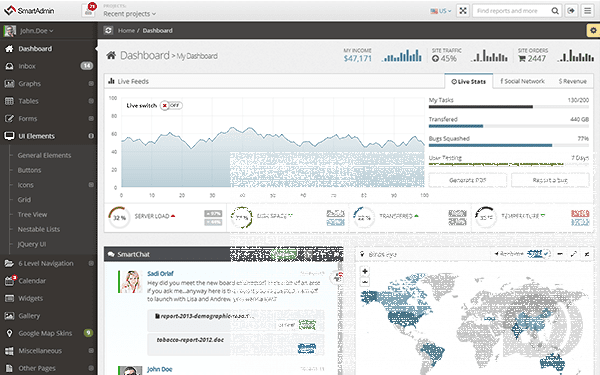Open John.Doe user dropdown in sidebar
The height and width of the screenshot is (375, 600).
[36, 31]
